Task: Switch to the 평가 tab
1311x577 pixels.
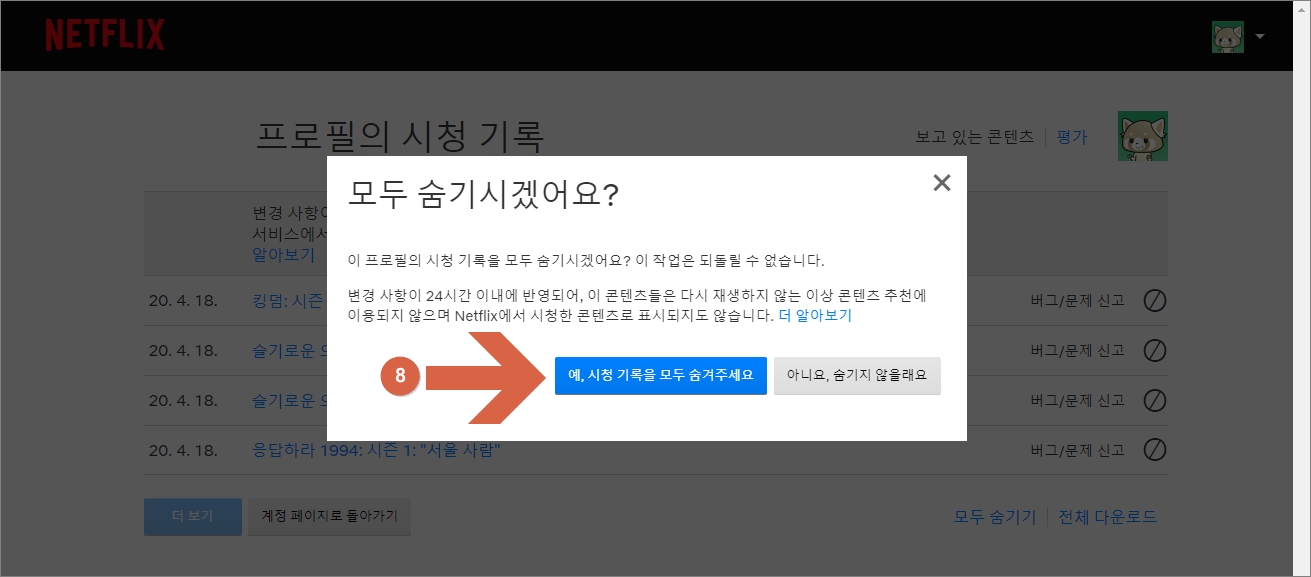Action: 1072,138
